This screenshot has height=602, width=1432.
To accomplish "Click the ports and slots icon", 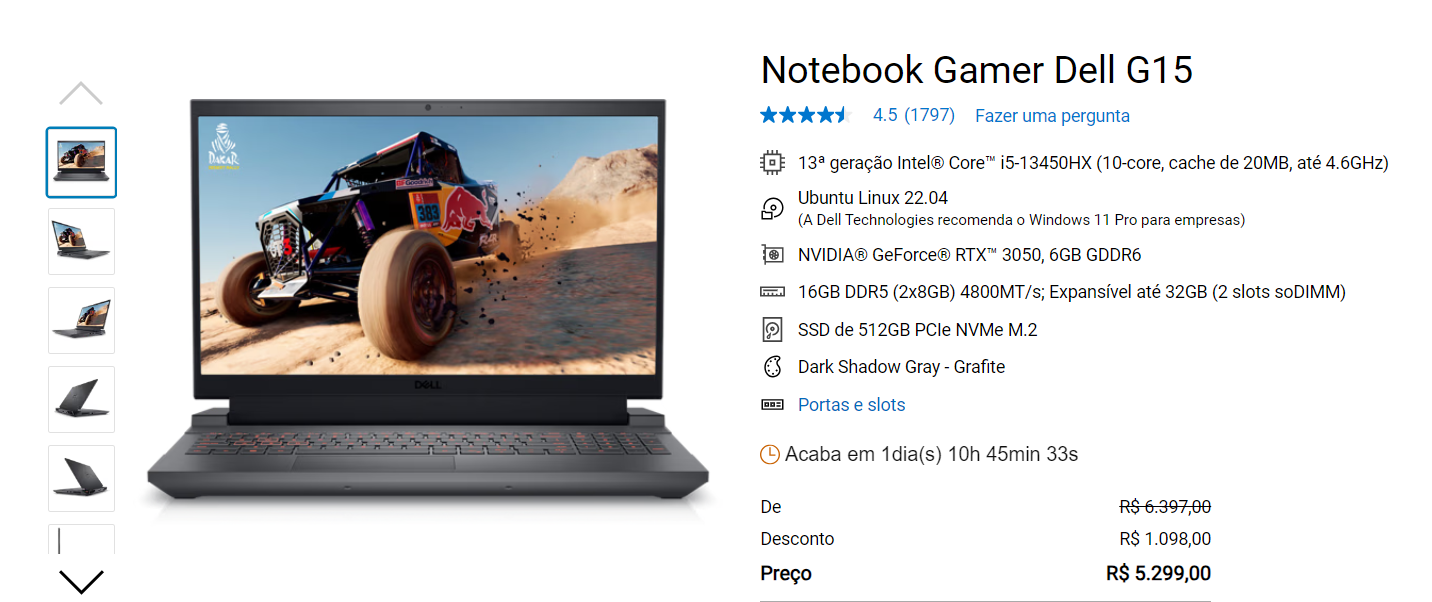I will pos(772,405).
